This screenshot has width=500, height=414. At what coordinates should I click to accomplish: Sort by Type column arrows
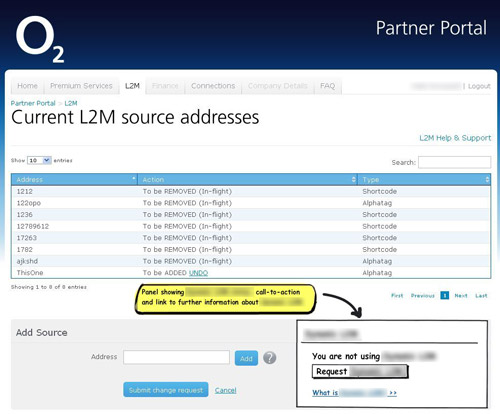(x=487, y=179)
